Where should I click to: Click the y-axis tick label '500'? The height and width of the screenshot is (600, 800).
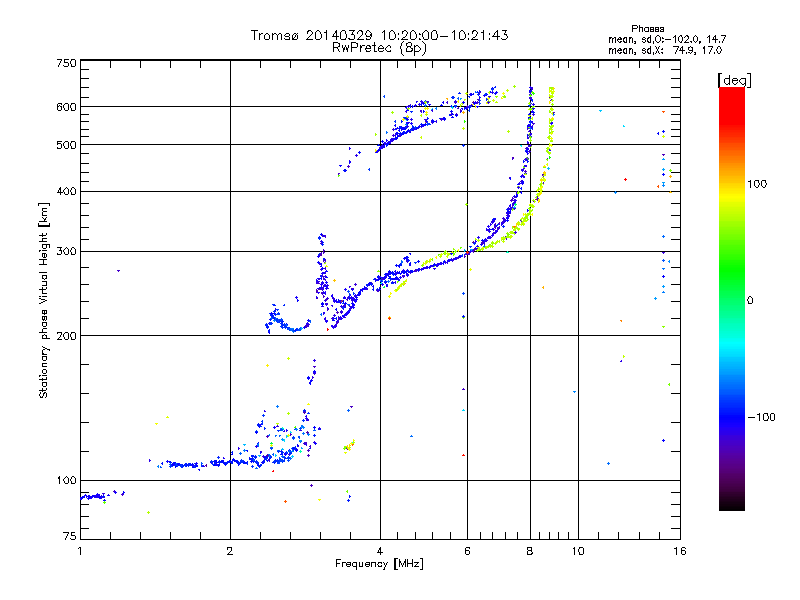67,145
